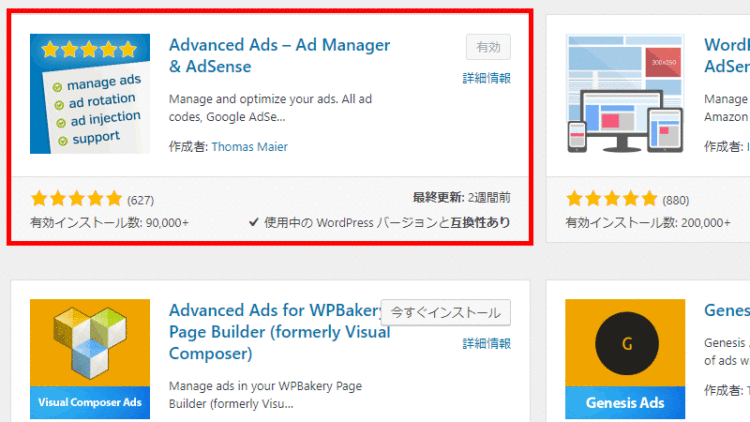Open 詳細情報 for the WPBakery plugin

pyautogui.click(x=487, y=343)
